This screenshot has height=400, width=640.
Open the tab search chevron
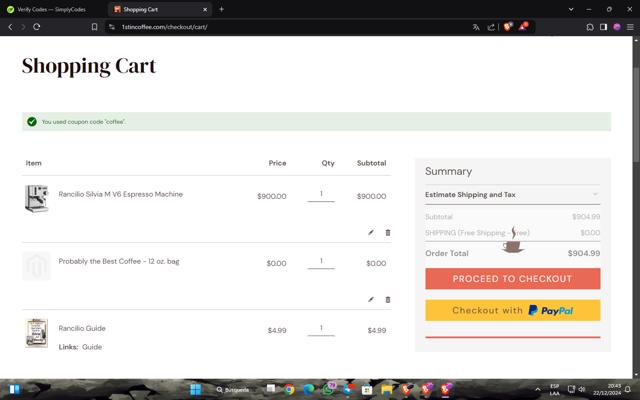571,9
